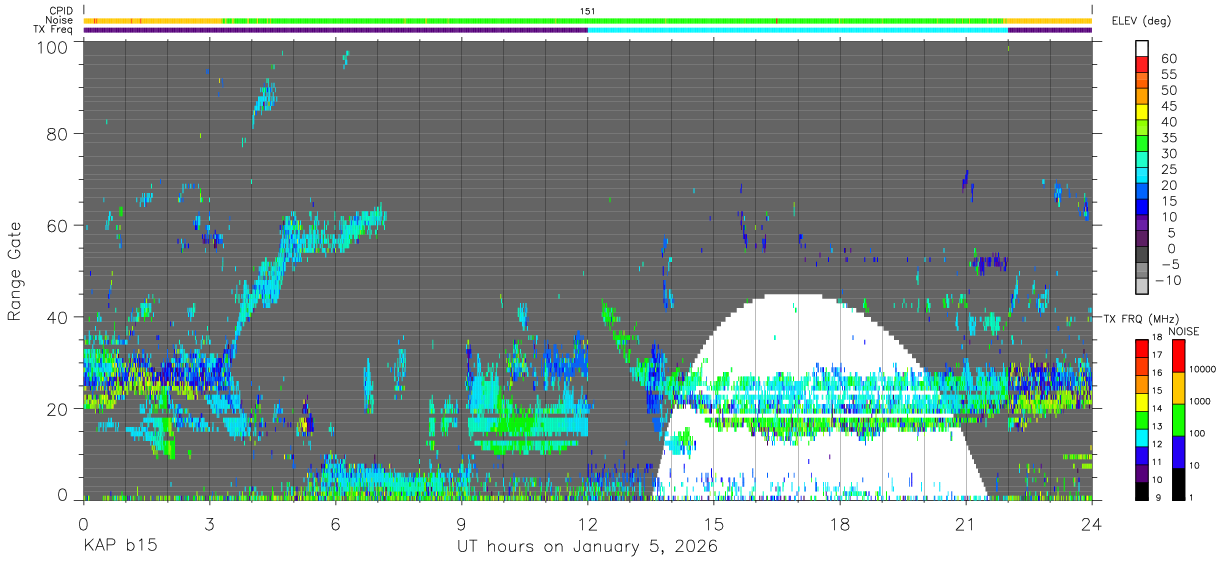Click the "Range Gate" y-axis title
1228x567 pixels.
[15, 271]
